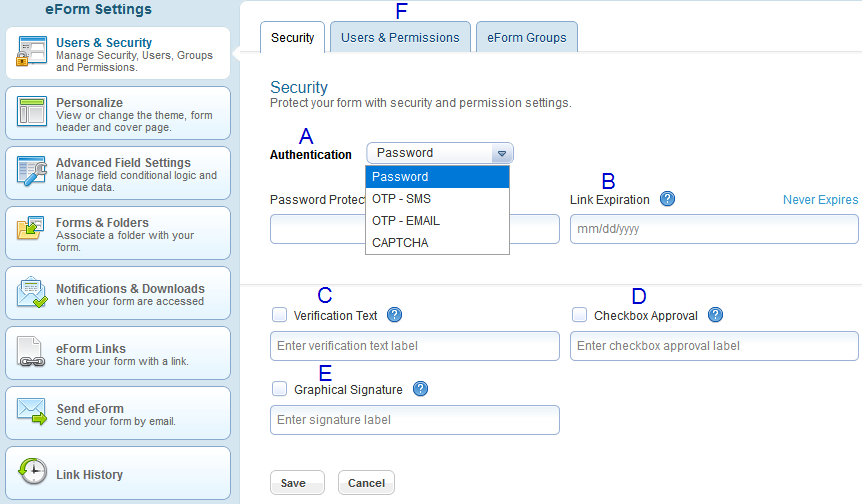The width and height of the screenshot is (862, 504).
Task: View Link History clock icon
Action: tap(32, 471)
